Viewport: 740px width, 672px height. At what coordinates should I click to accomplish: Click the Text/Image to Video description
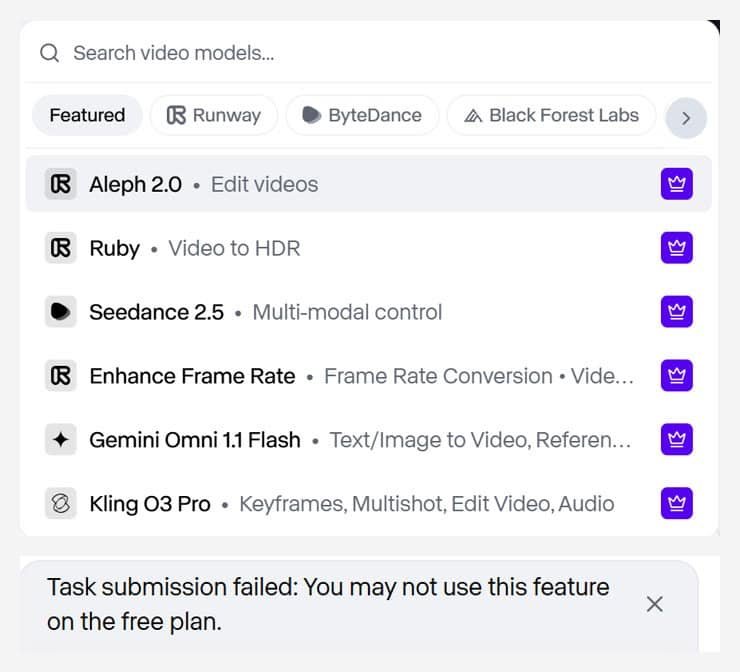click(x=479, y=440)
